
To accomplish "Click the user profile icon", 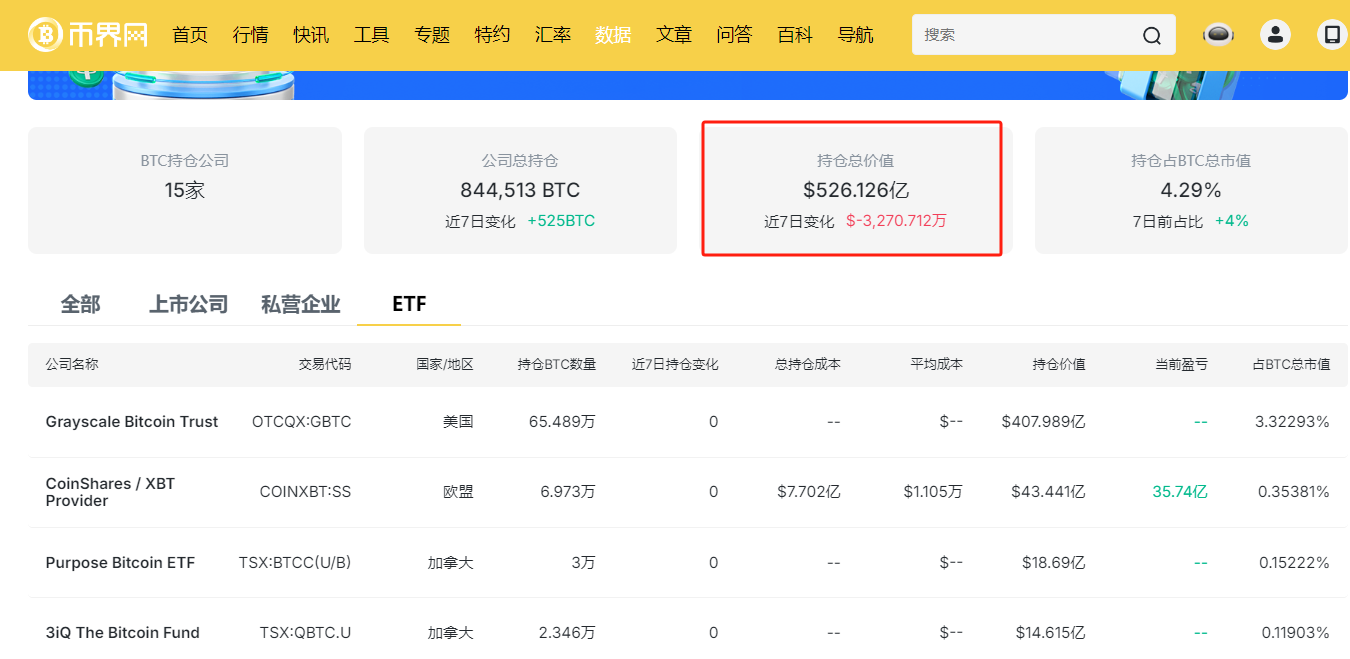I will click(x=1275, y=34).
